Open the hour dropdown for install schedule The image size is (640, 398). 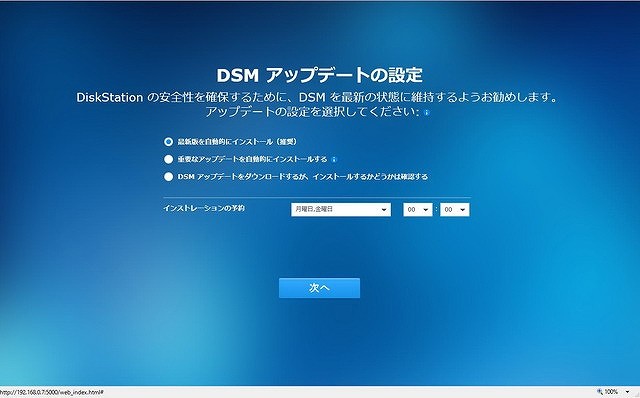click(x=418, y=209)
